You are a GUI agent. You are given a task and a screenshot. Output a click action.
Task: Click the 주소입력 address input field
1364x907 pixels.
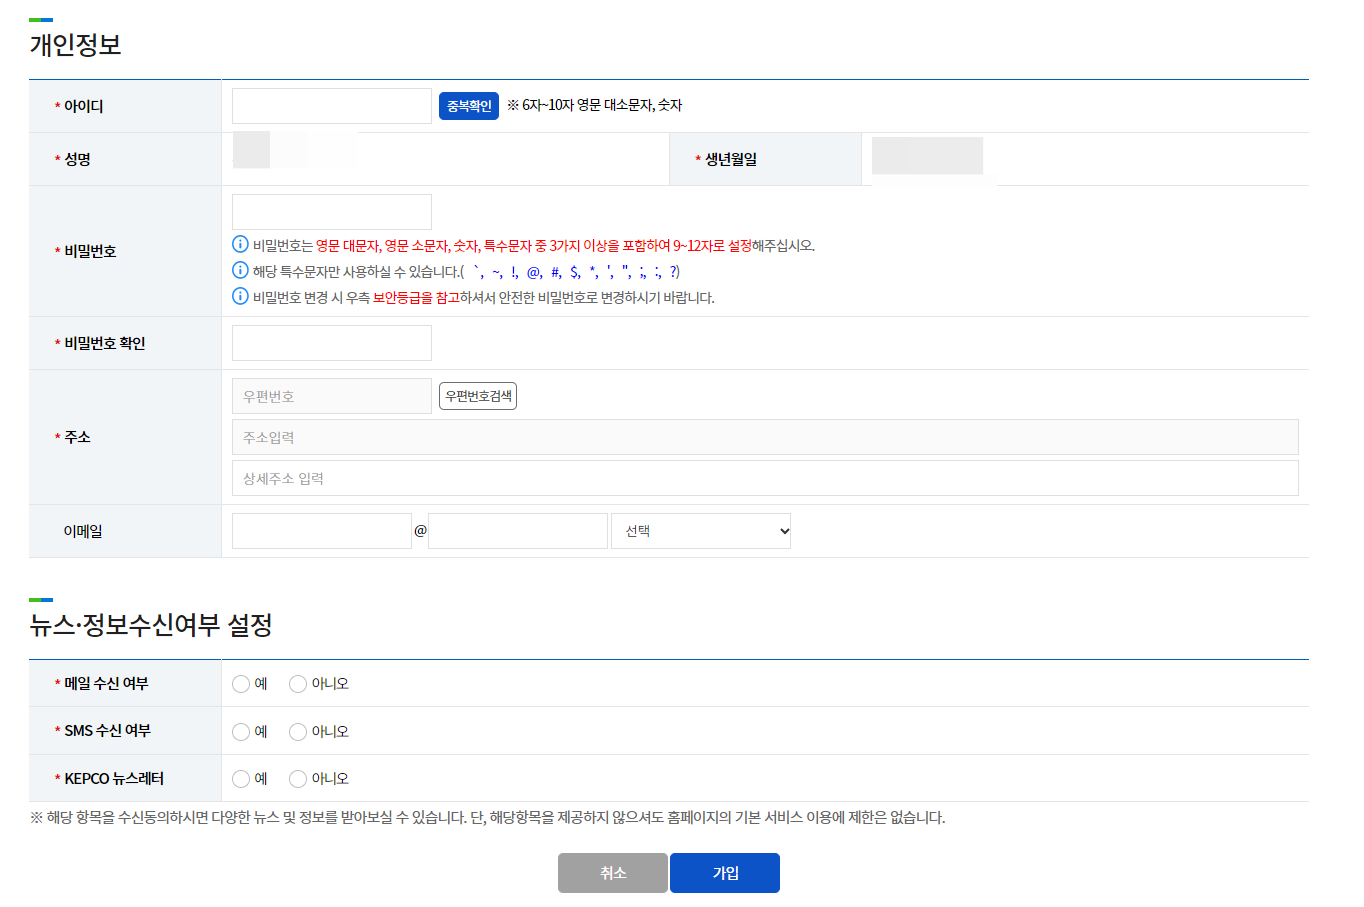764,437
